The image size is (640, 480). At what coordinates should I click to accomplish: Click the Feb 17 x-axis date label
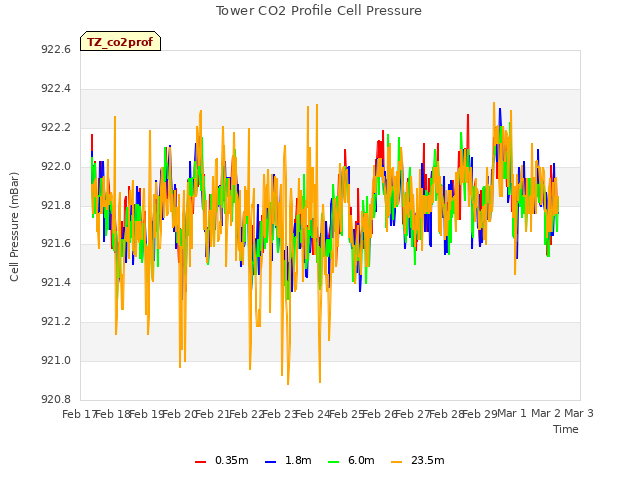(x=79, y=414)
